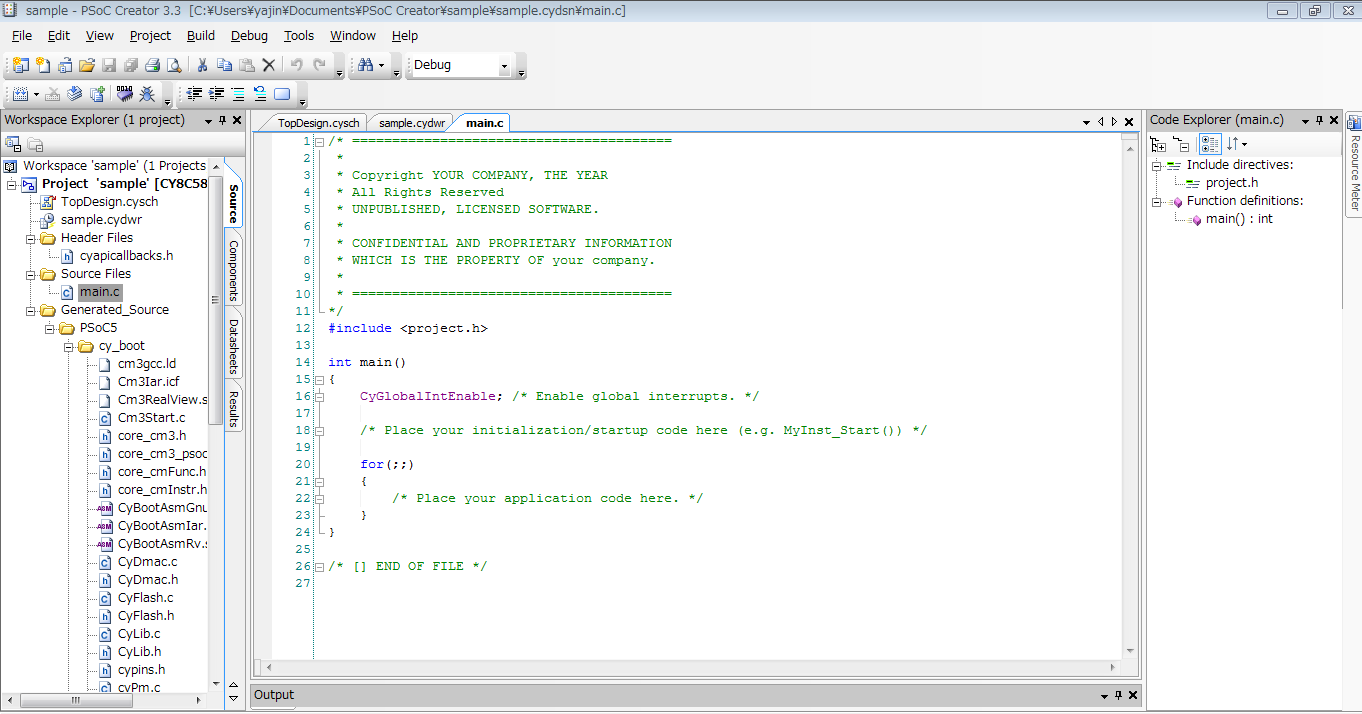Viewport: 1362px width, 714px height.
Task: Collapse code fold at line 15 brace
Action: pos(319,380)
